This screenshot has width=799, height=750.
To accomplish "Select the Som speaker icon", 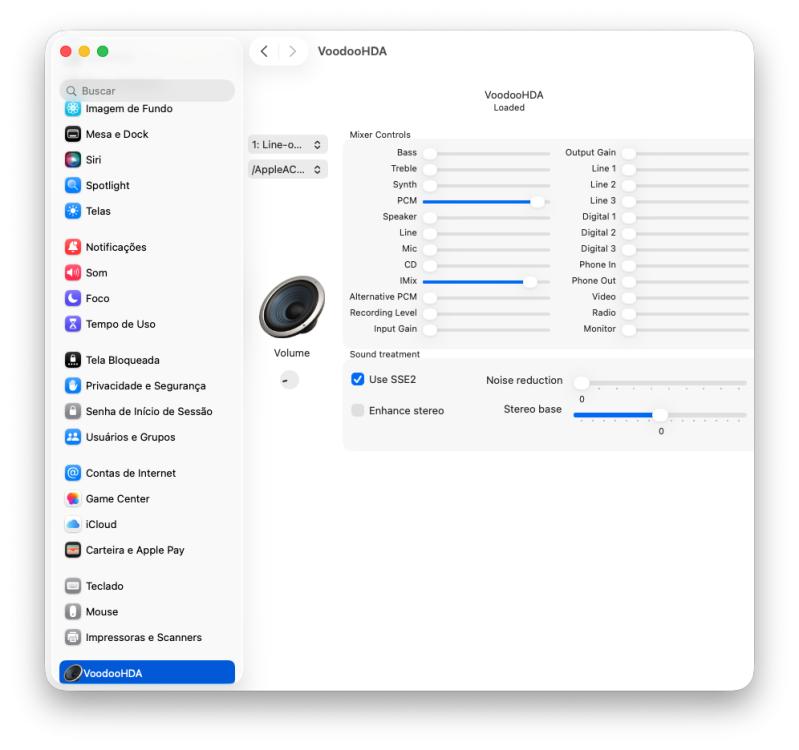I will (x=73, y=273).
